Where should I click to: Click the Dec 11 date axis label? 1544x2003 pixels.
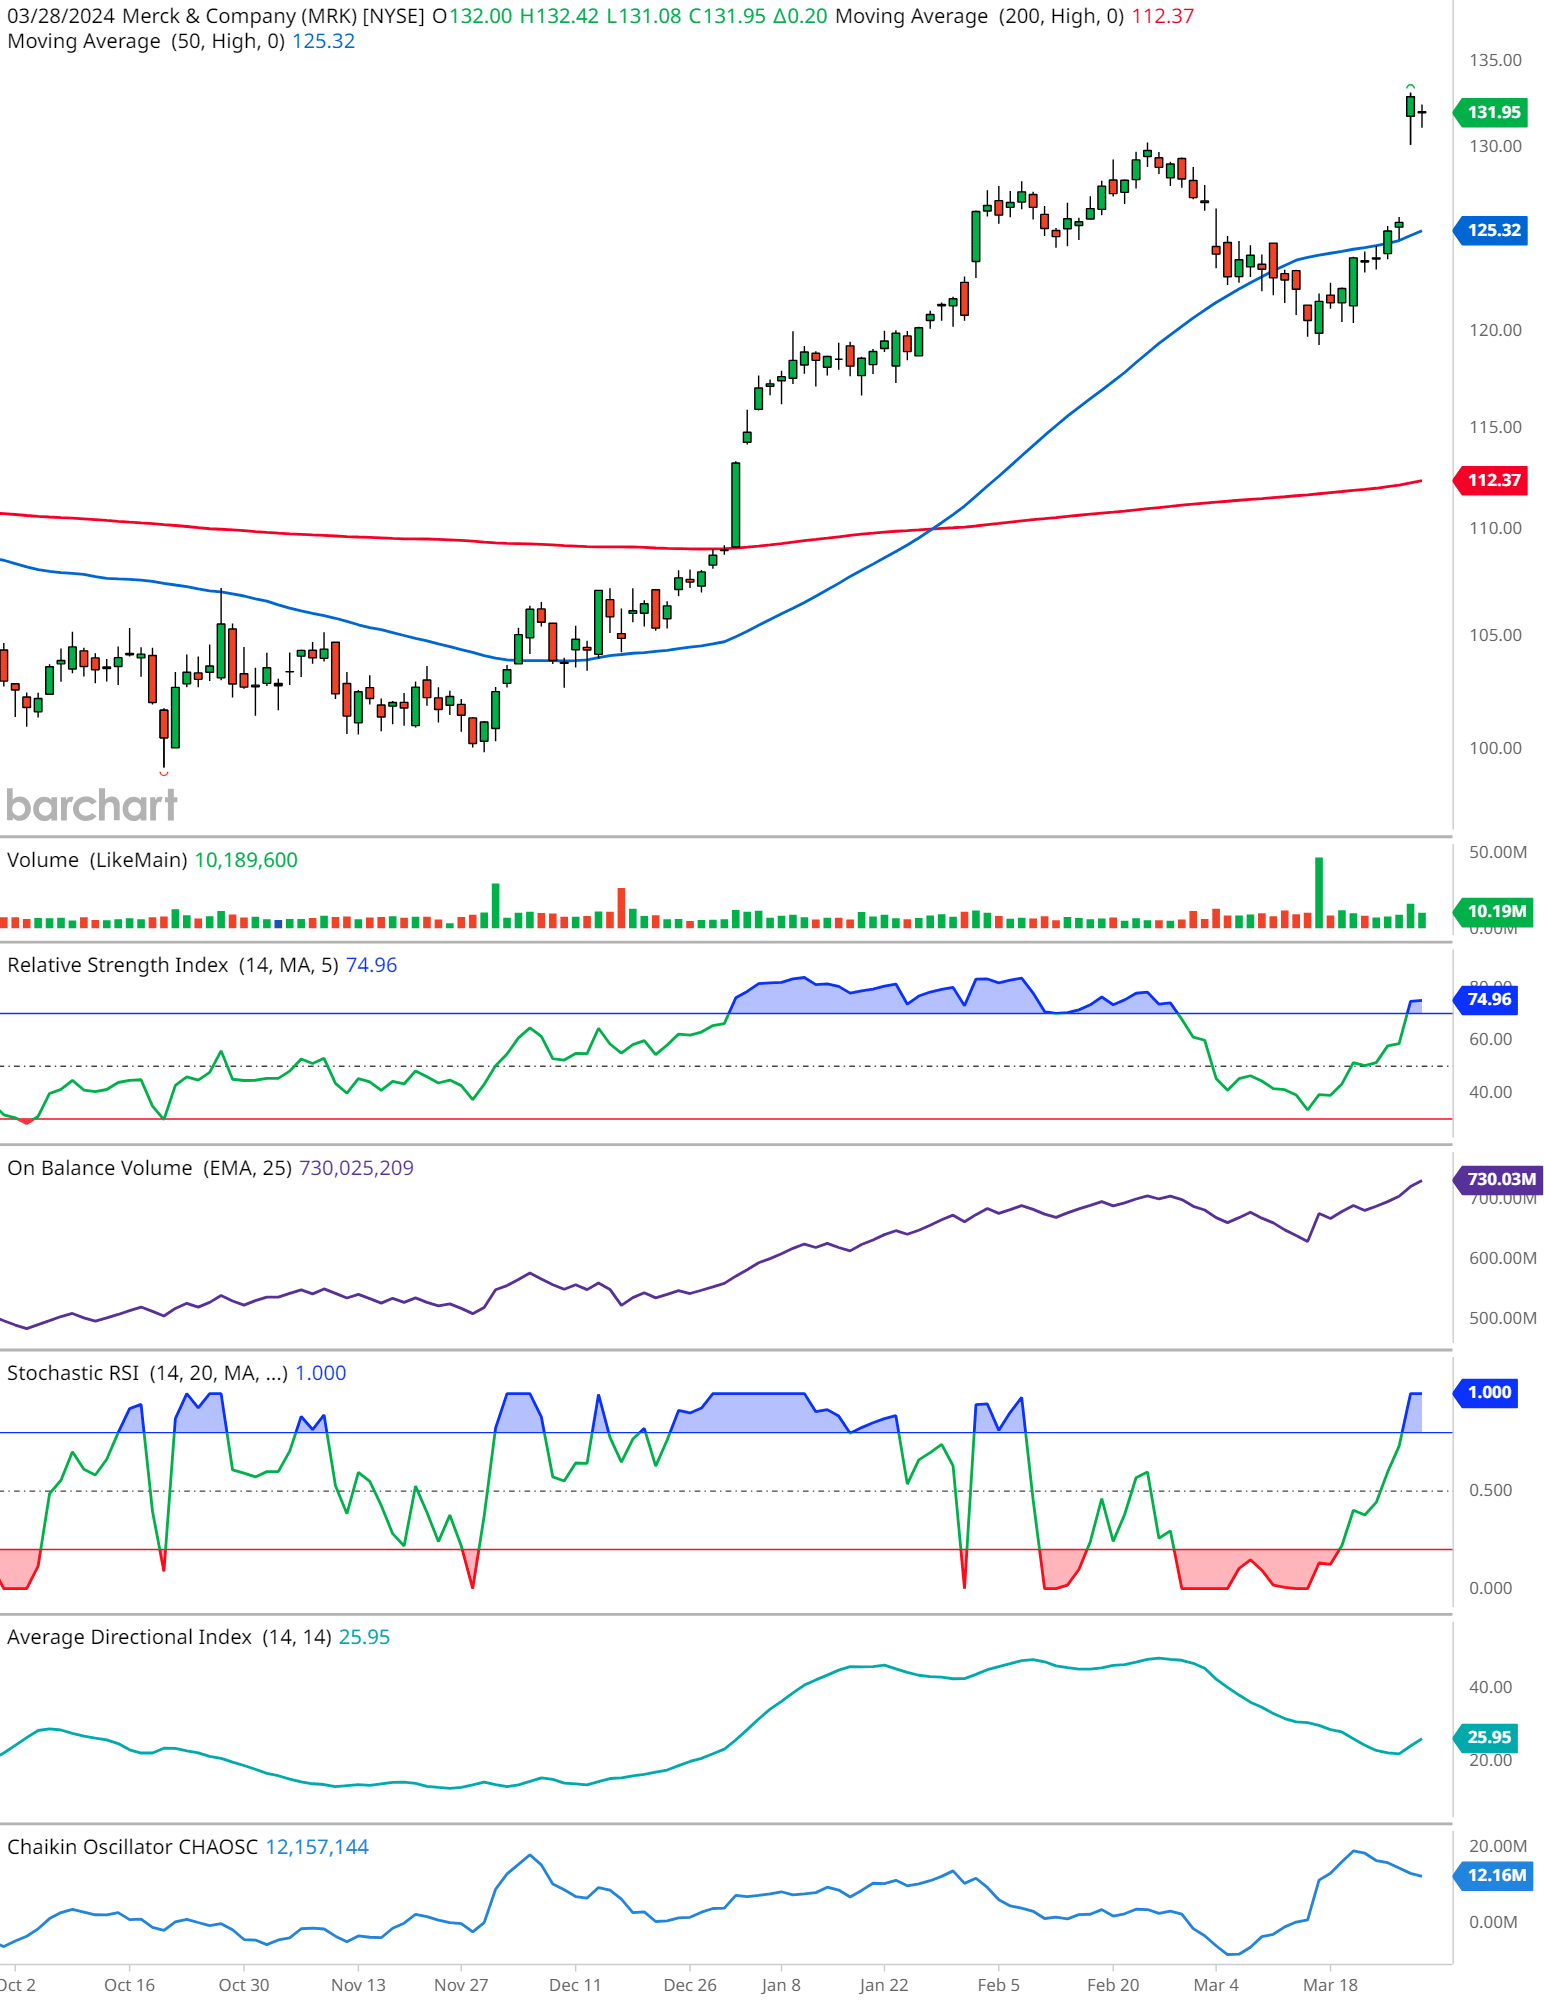point(575,1985)
